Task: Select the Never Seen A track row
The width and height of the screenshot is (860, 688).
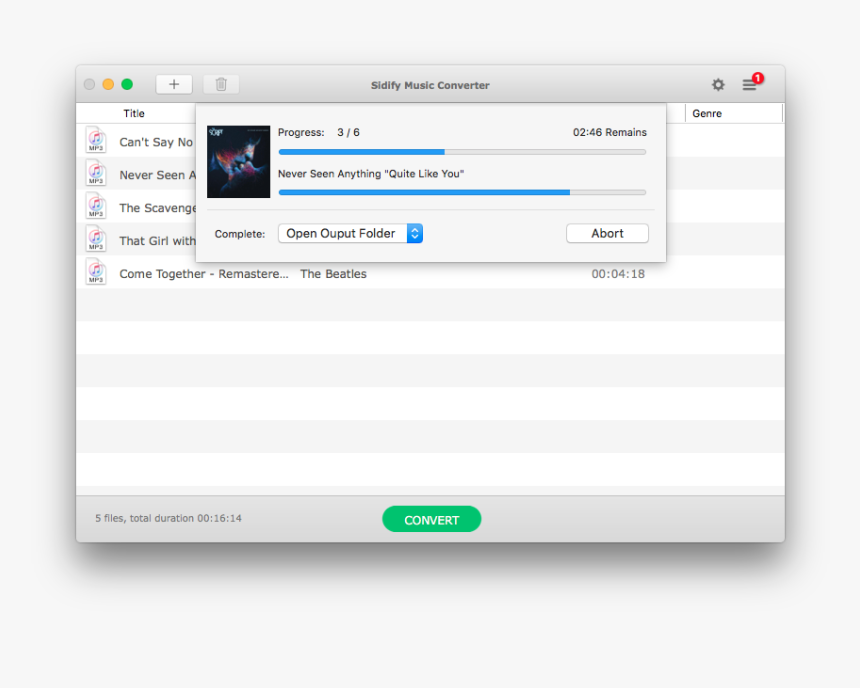Action: (157, 175)
